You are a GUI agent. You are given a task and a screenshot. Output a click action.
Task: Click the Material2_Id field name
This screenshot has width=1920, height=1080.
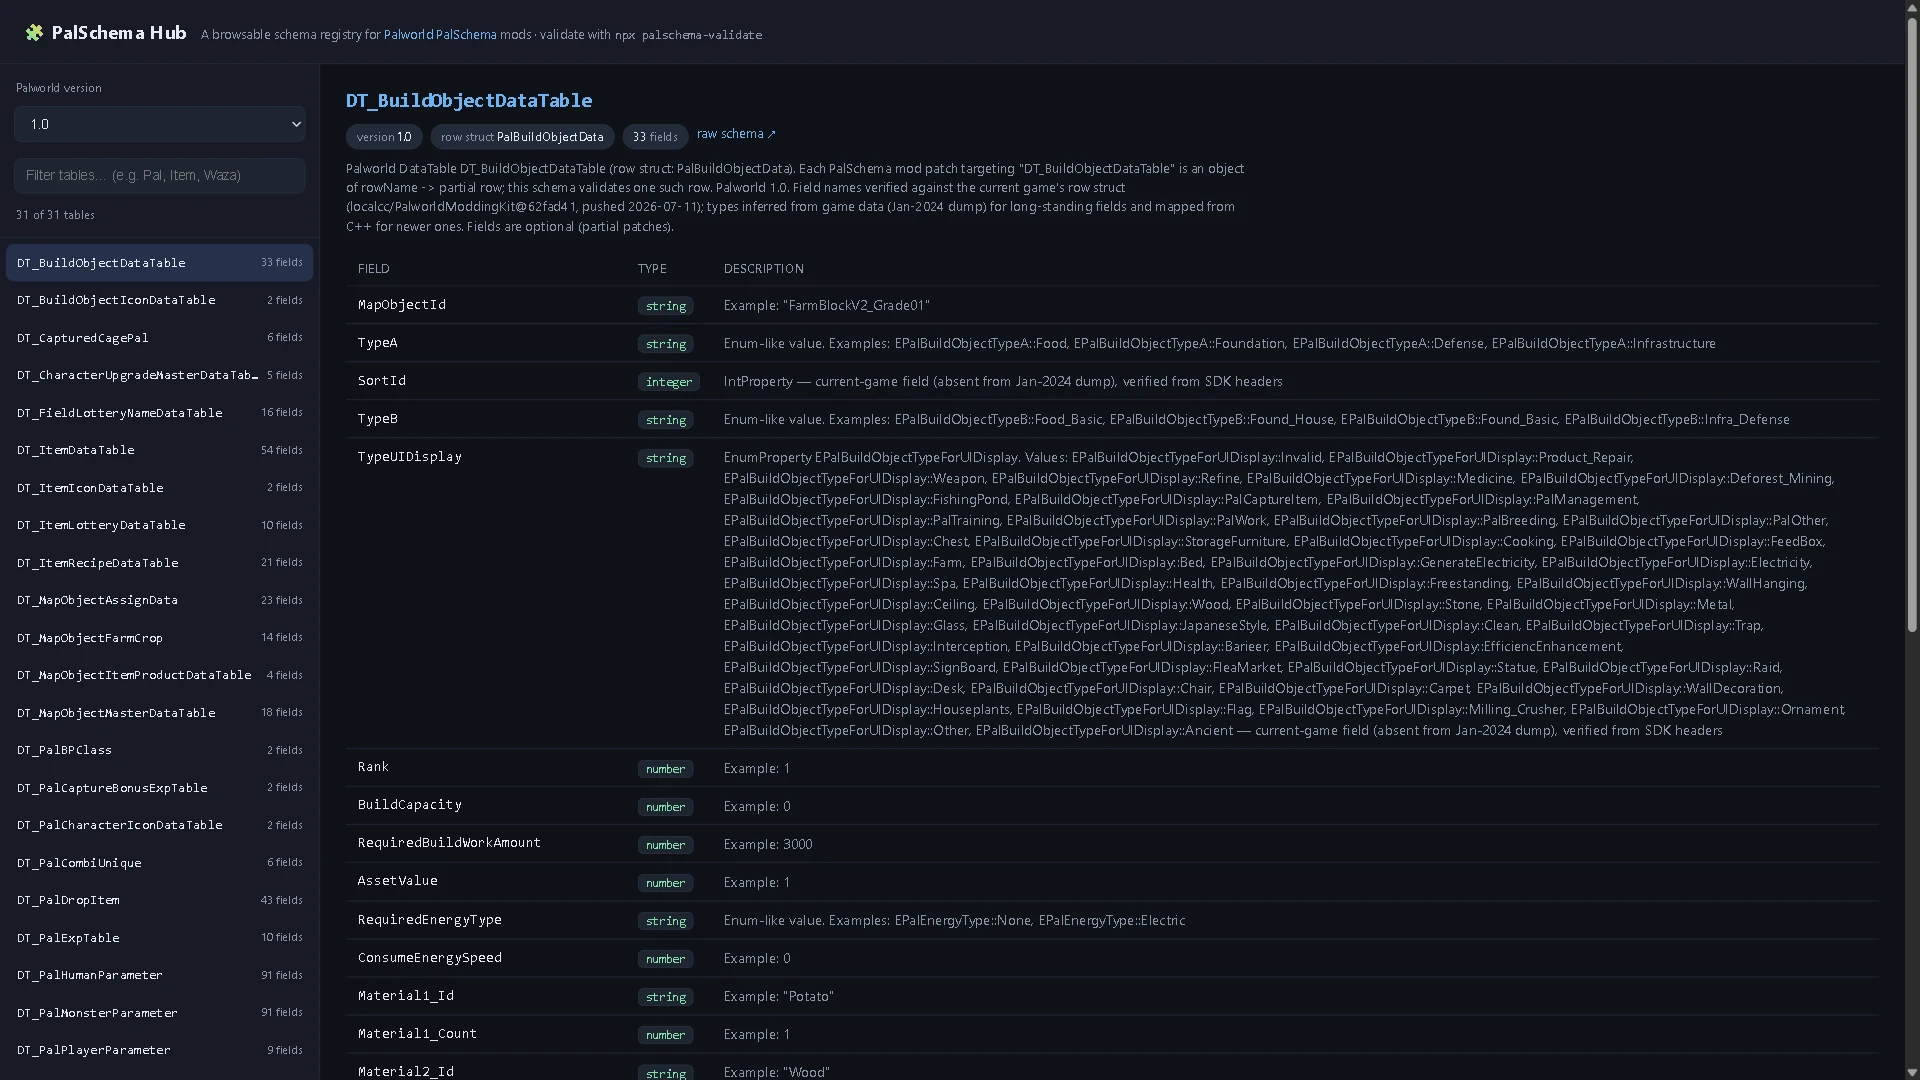(406, 1072)
